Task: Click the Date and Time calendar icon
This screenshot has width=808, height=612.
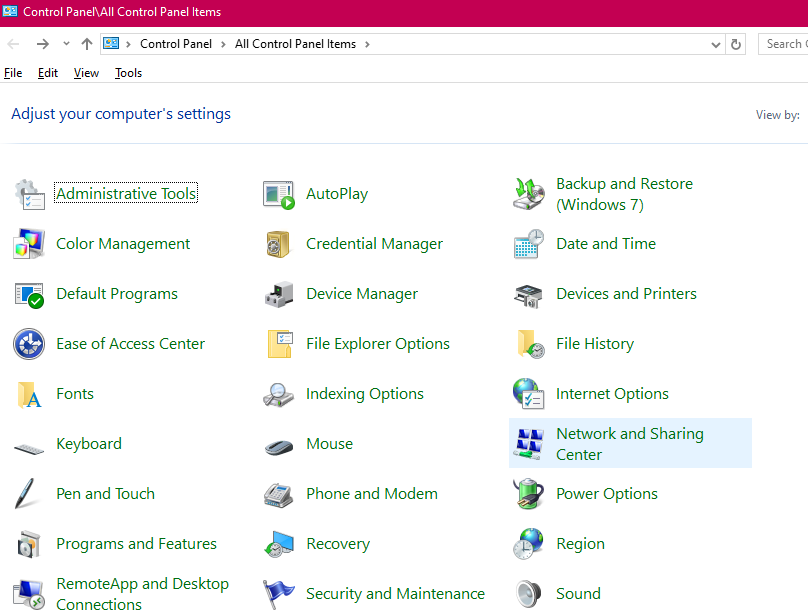Action: [x=529, y=244]
